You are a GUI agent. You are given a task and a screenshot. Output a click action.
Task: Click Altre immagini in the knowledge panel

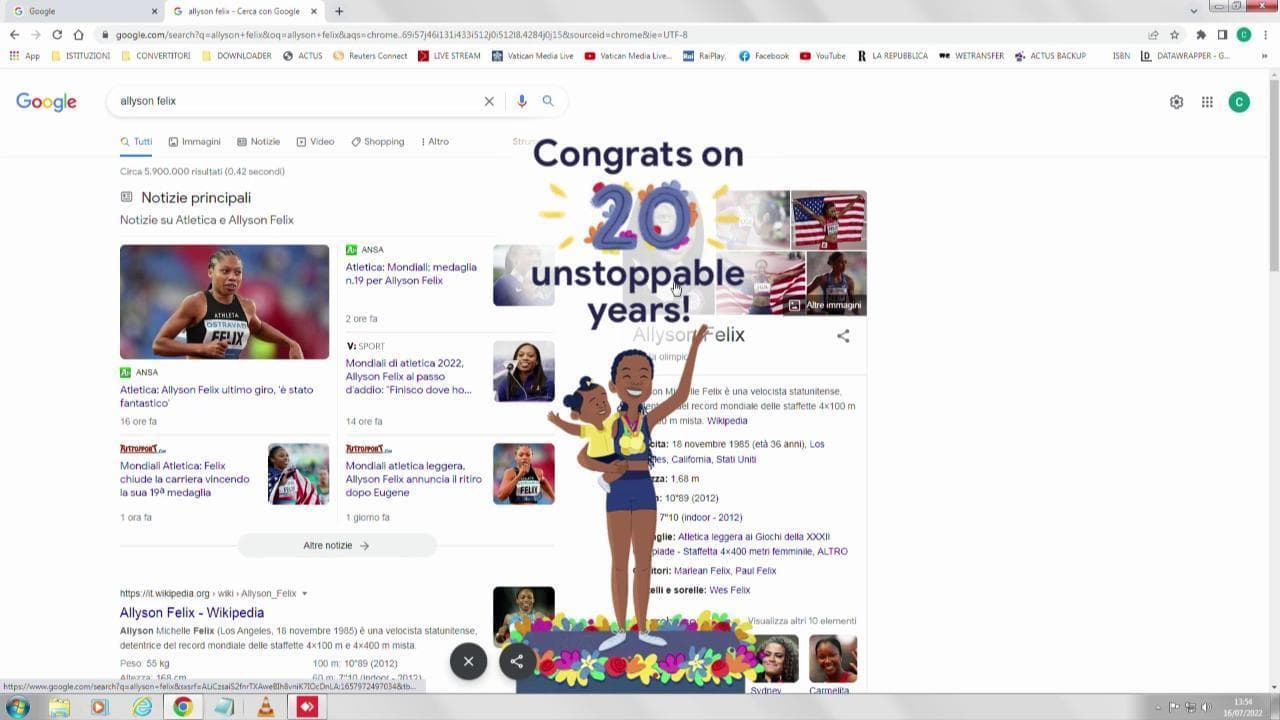tap(825, 305)
